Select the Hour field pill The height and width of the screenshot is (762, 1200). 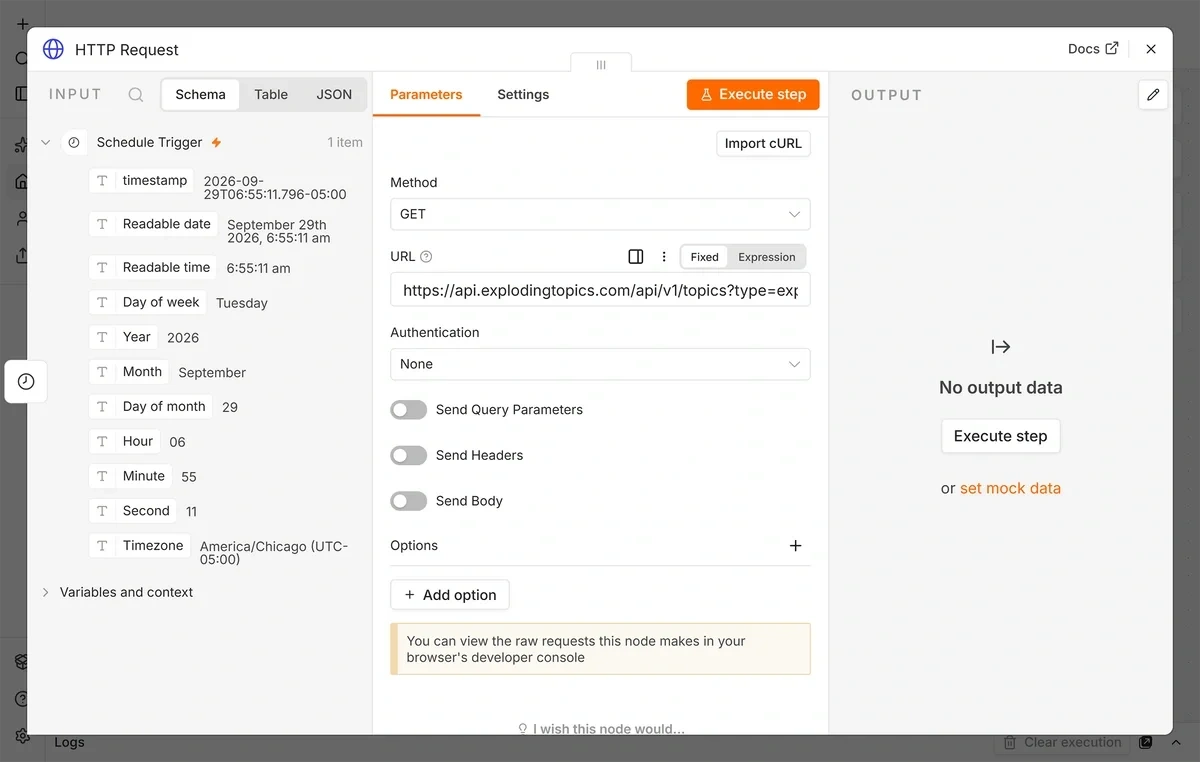(x=125, y=441)
